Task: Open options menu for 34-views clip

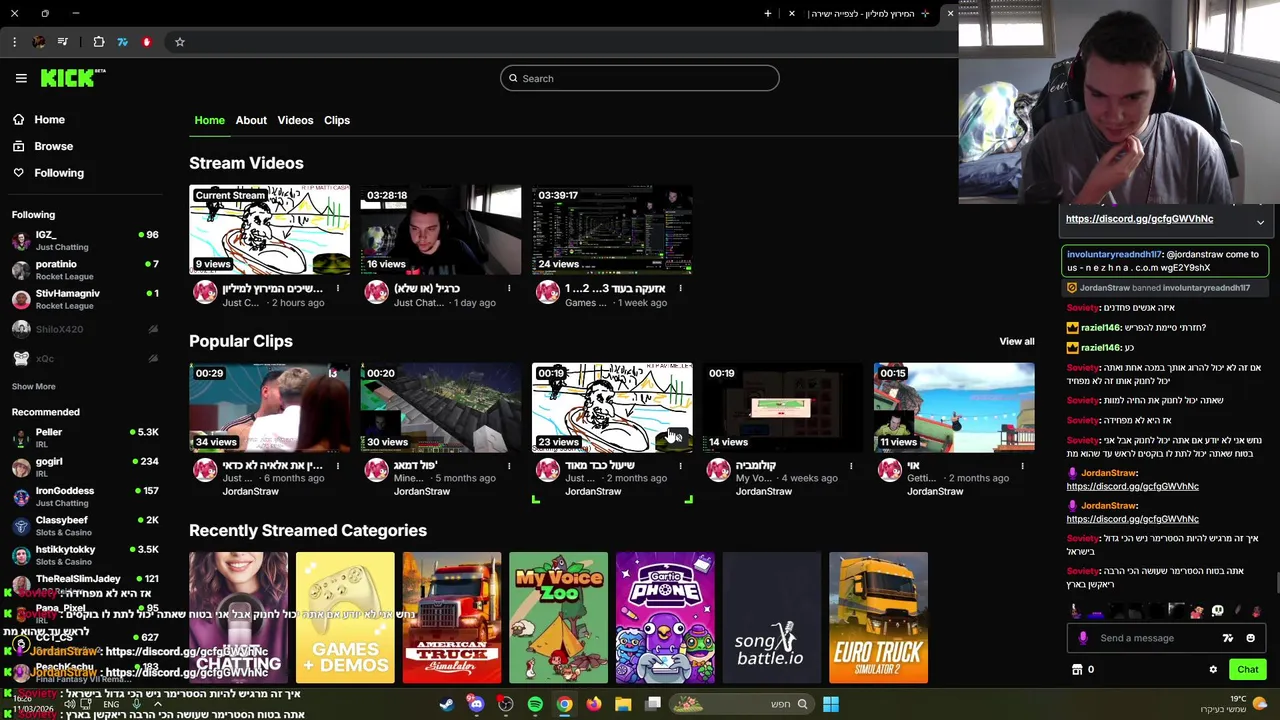Action: tap(338, 466)
